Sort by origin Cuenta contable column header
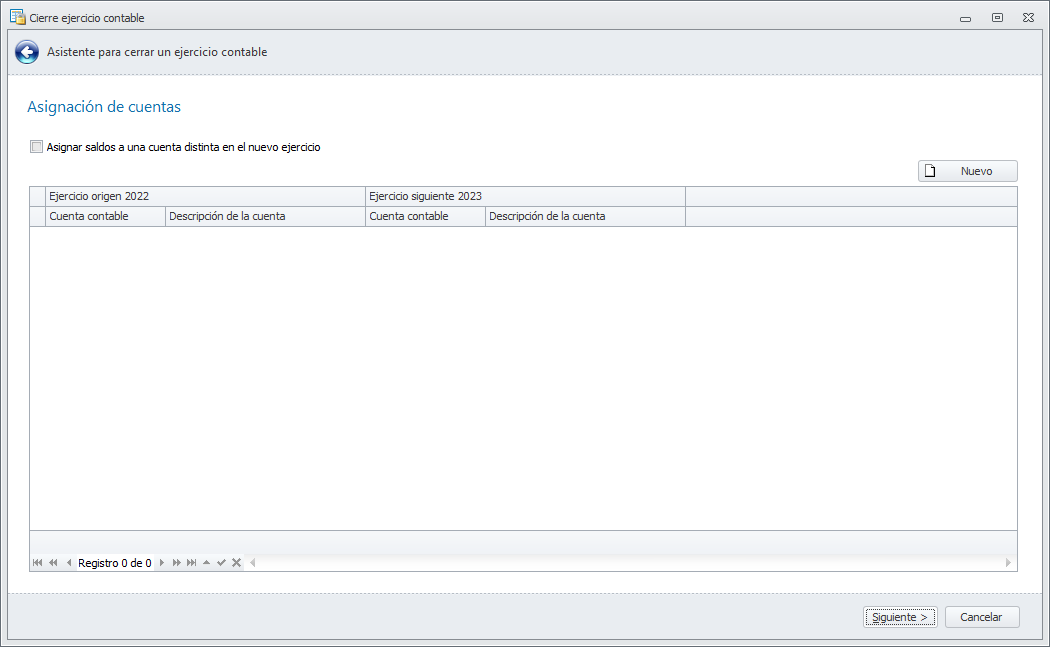Viewport: 1050px width, 647px height. click(x=105, y=216)
